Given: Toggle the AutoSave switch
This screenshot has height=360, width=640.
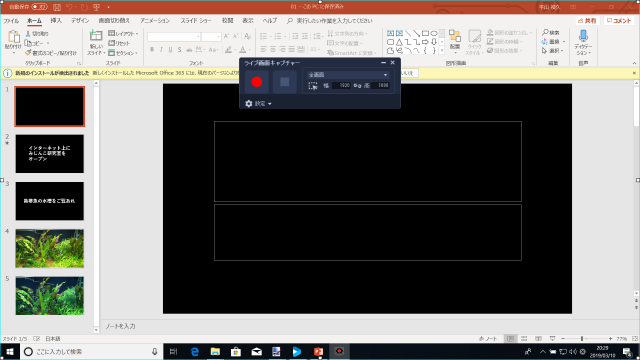Looking at the screenshot, I should click(39, 7).
